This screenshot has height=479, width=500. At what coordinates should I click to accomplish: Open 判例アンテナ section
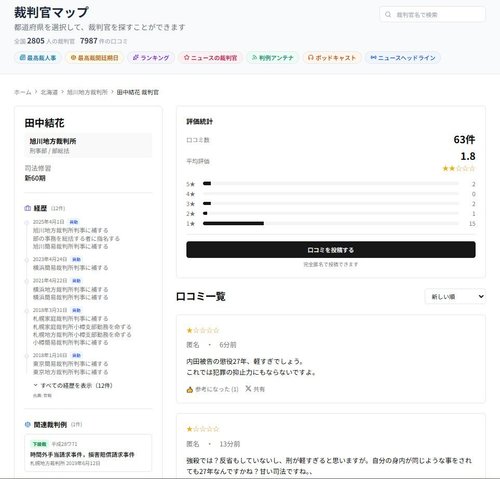(272, 58)
